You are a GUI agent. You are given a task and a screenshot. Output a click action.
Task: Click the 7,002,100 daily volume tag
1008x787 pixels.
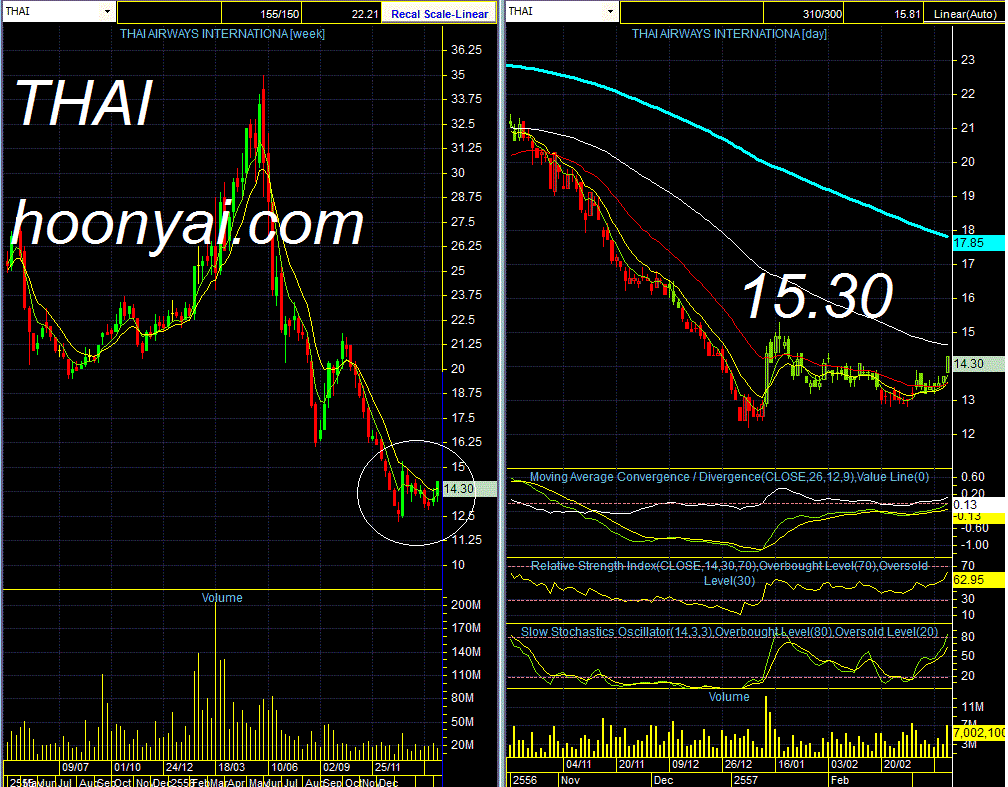click(978, 733)
